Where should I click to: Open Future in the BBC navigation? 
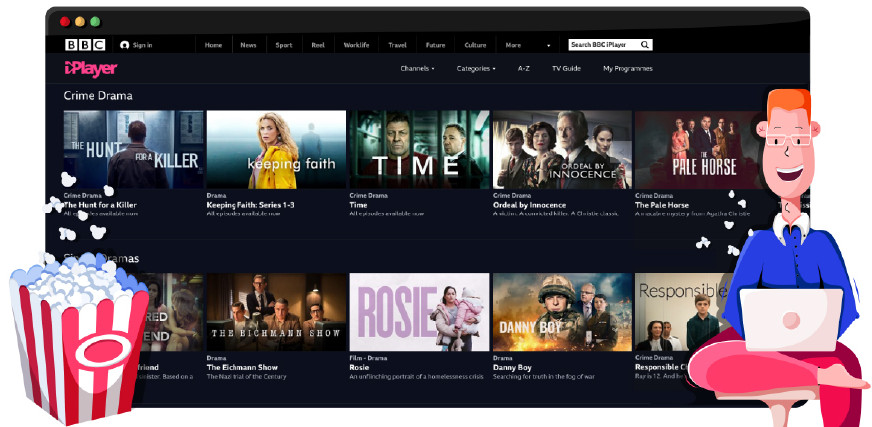tap(435, 45)
